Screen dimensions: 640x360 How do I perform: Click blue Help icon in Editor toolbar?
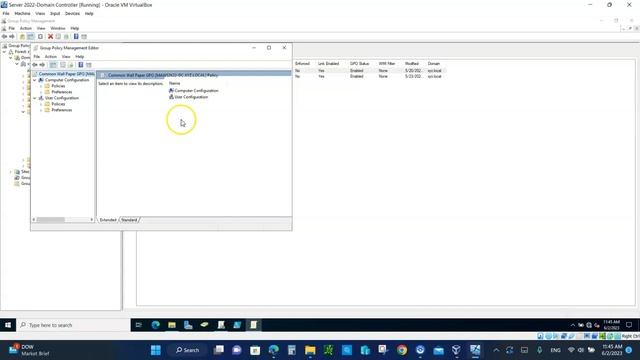80,64
